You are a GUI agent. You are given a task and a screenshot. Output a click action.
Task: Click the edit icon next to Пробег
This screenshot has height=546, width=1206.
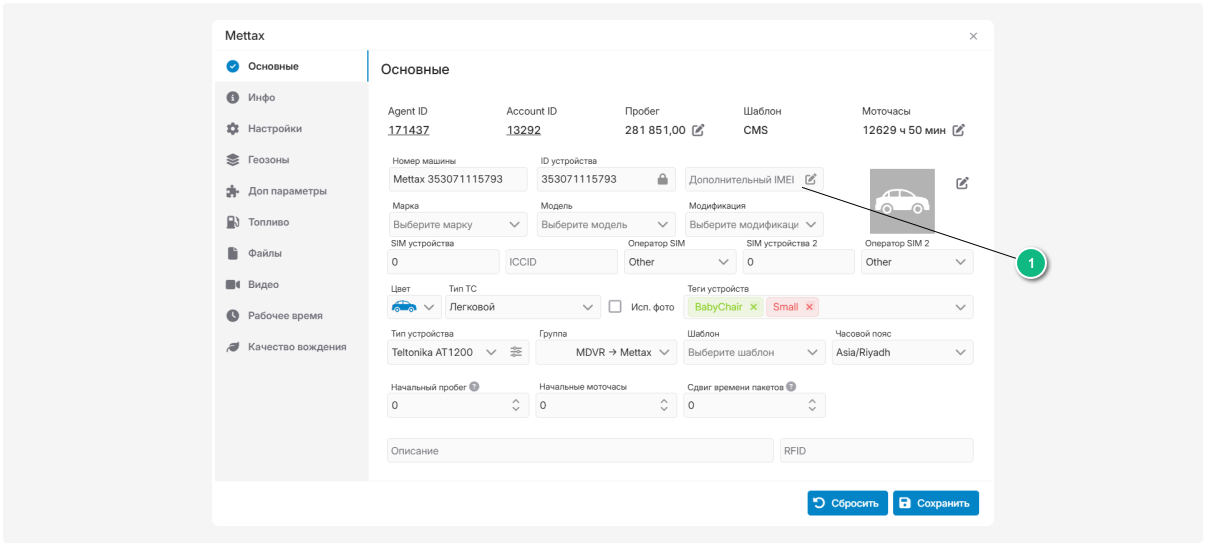(698, 130)
